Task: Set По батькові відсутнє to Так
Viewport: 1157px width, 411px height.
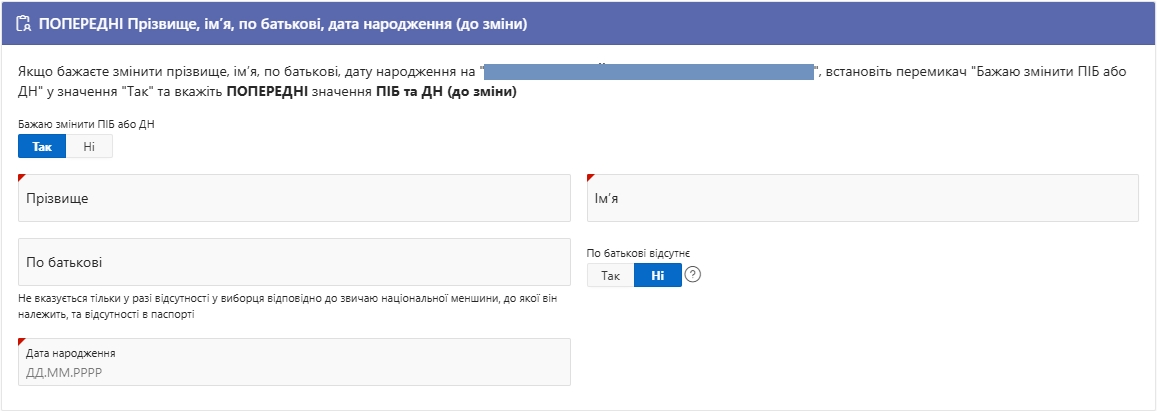Action: 610,275
